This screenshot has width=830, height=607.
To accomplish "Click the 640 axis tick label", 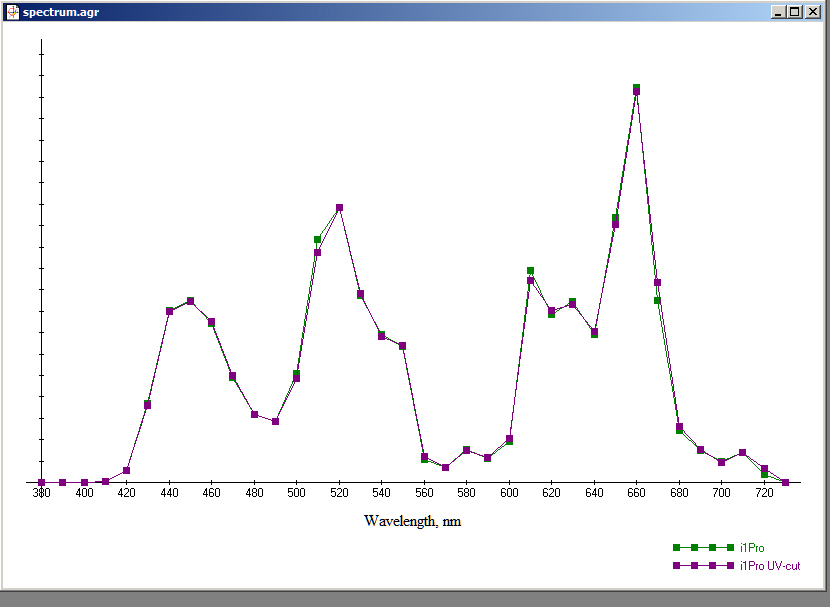I will [x=594, y=493].
